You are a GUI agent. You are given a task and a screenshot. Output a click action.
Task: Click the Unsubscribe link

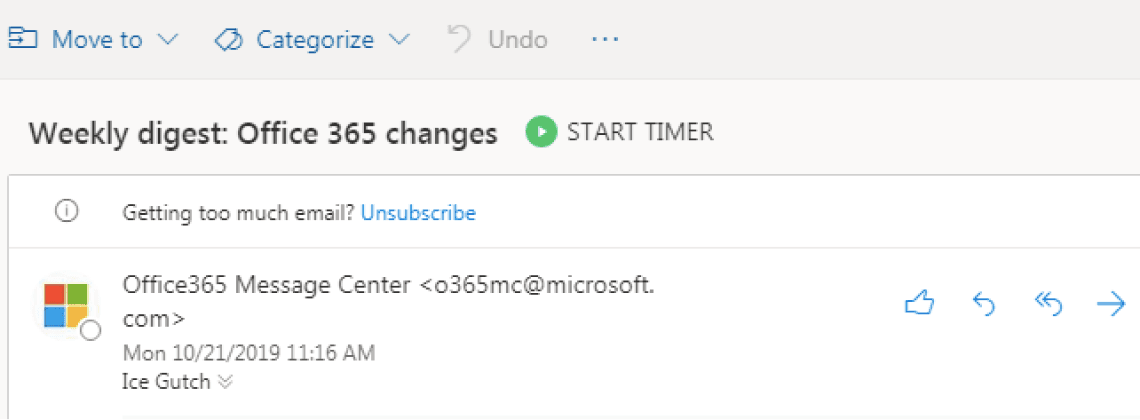coord(418,212)
